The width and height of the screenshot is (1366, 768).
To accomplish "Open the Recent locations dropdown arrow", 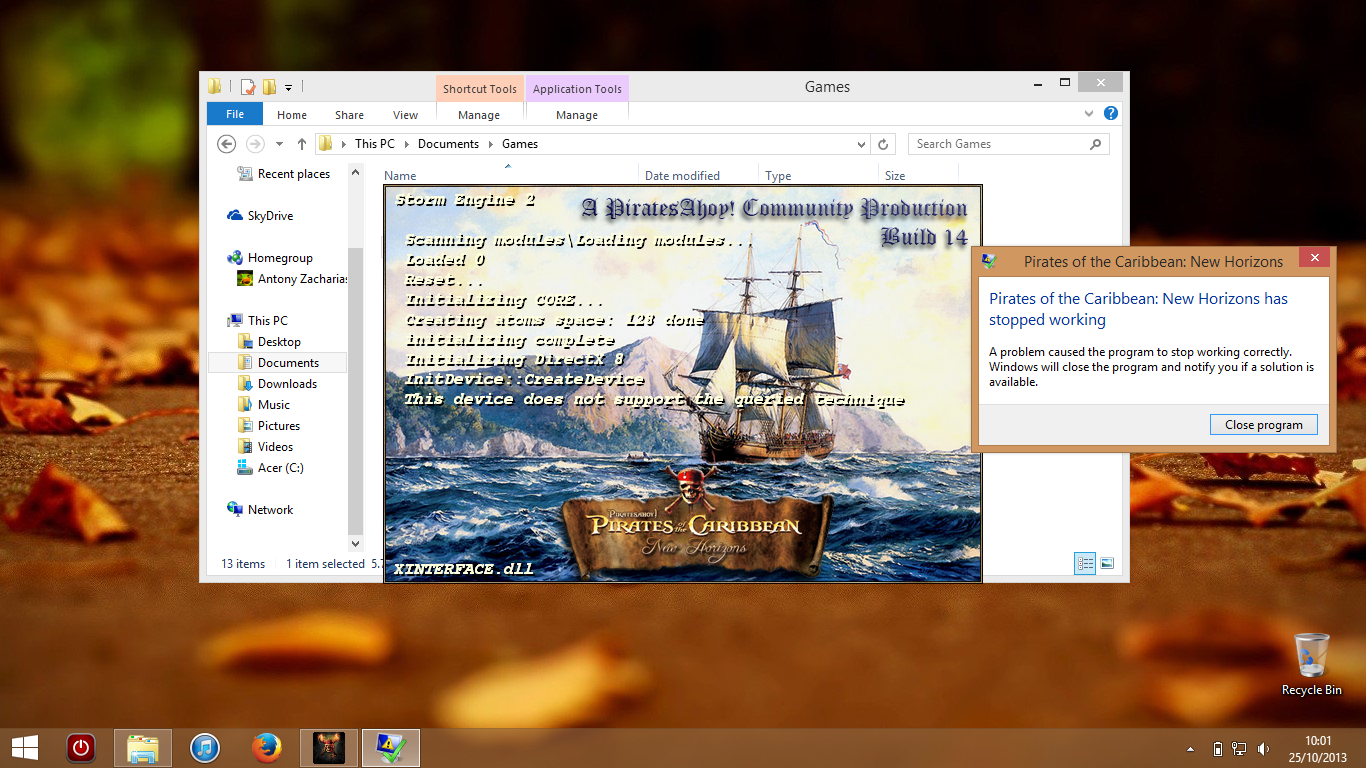I will click(x=279, y=144).
